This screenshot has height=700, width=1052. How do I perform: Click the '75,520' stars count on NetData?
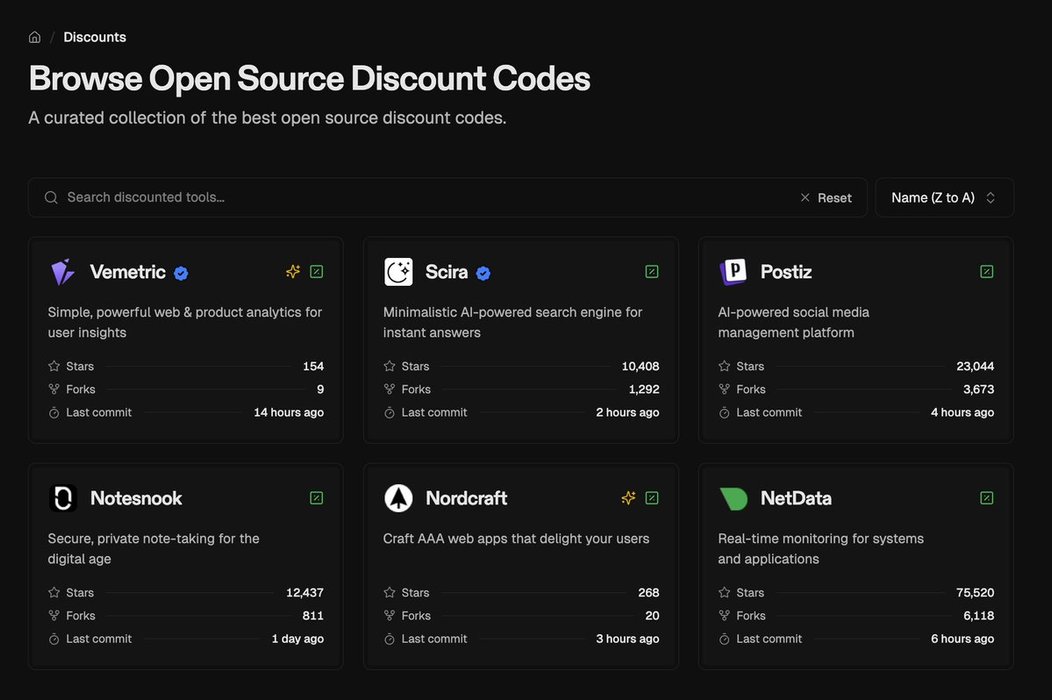pyautogui.click(x=975, y=592)
